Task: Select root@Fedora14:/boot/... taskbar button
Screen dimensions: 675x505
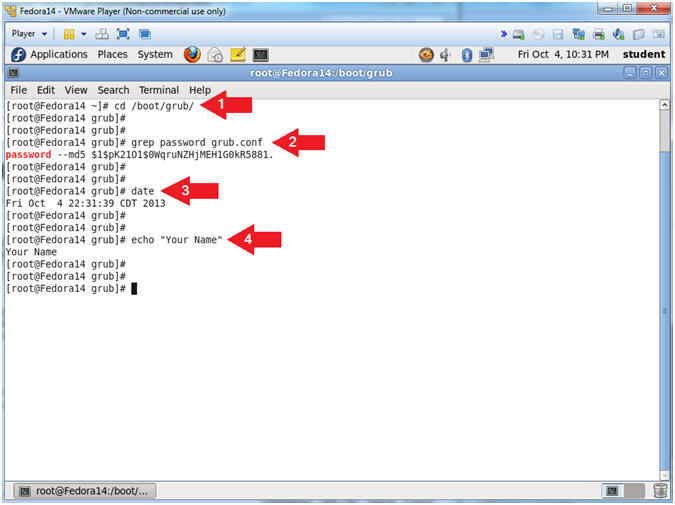Action: tap(85, 491)
